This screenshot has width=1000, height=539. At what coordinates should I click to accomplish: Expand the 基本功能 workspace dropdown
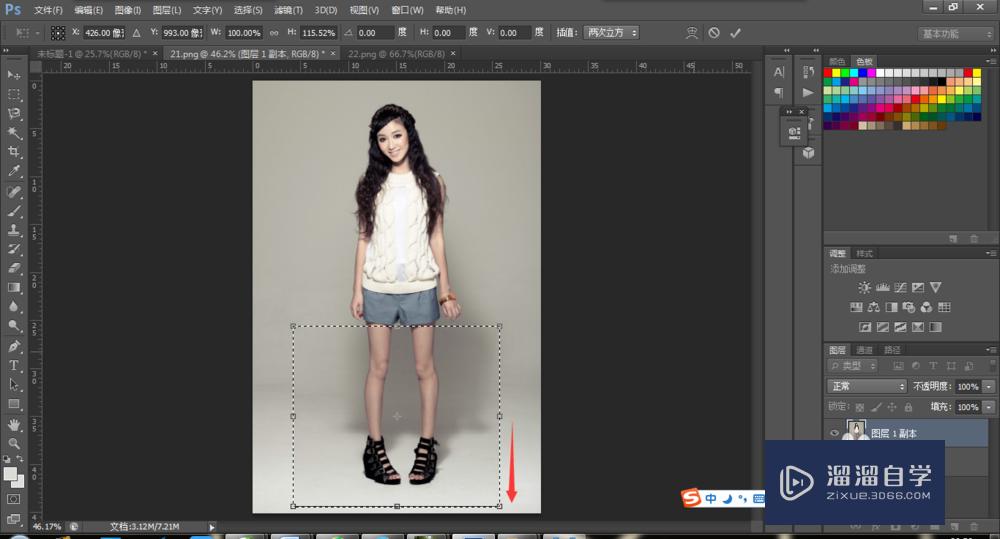[x=955, y=33]
